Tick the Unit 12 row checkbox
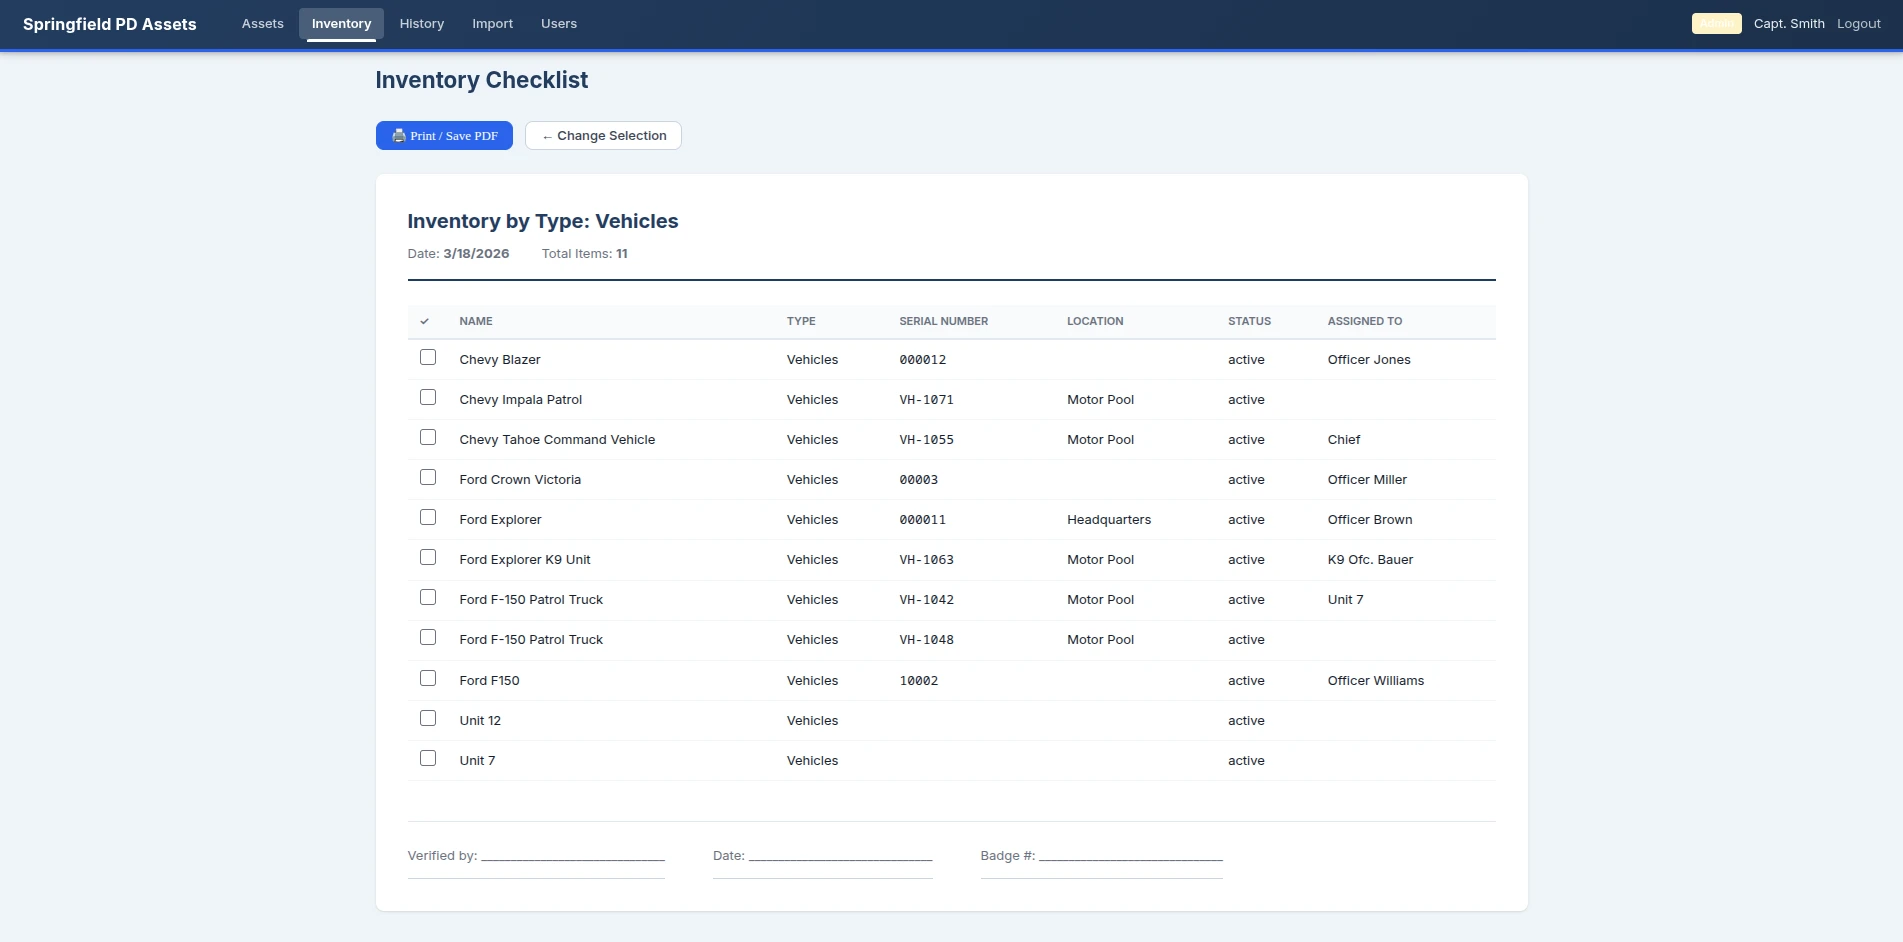The width and height of the screenshot is (1903, 942). (x=428, y=718)
